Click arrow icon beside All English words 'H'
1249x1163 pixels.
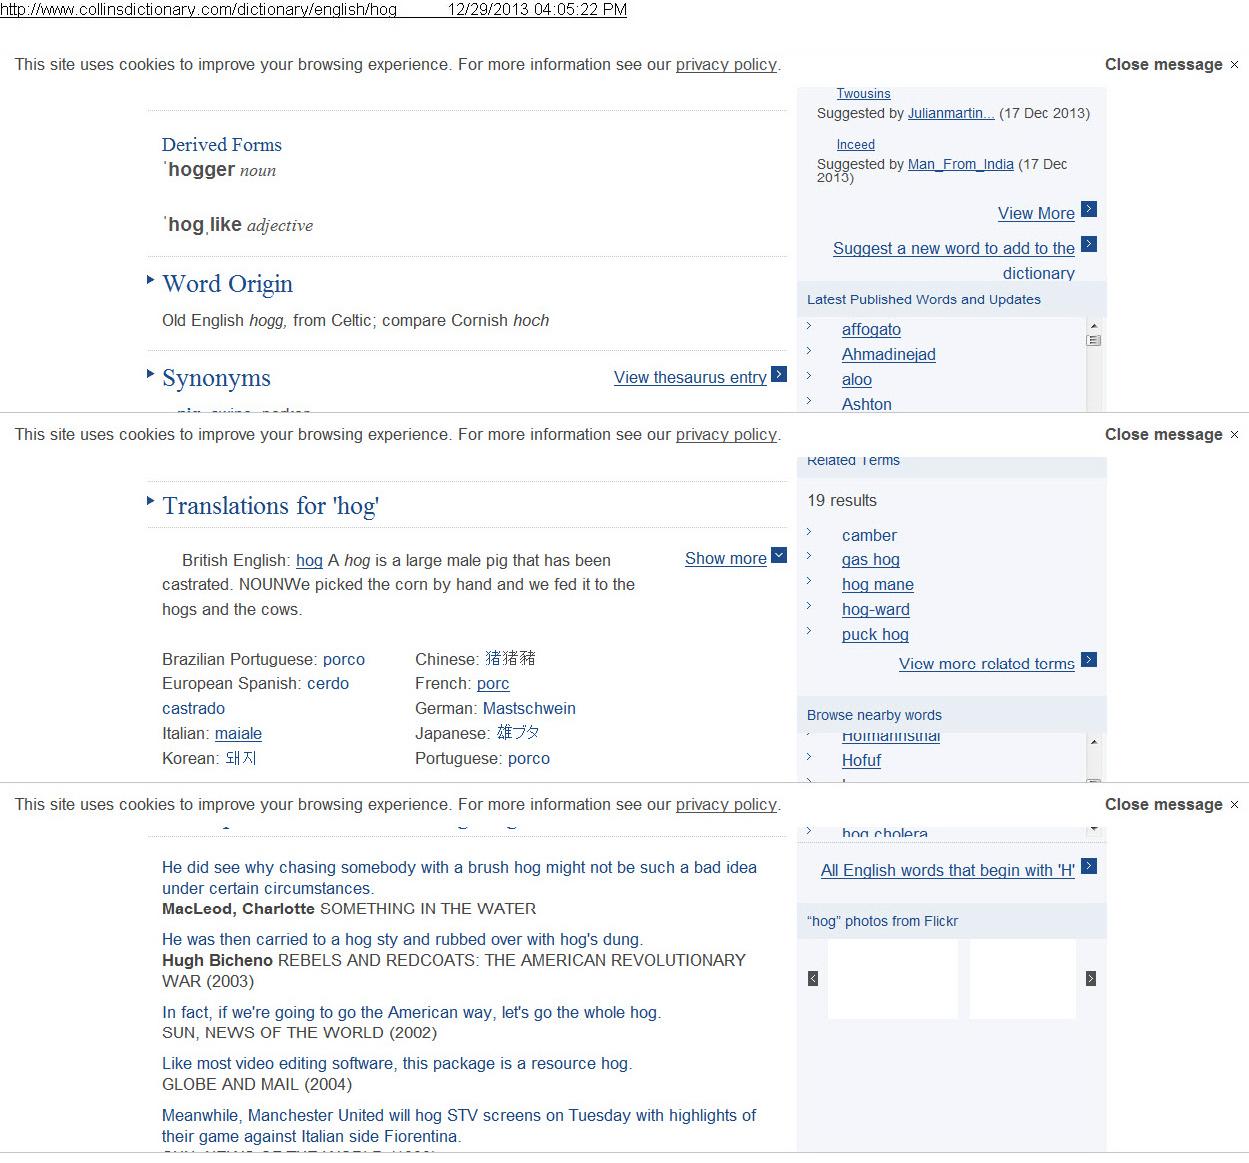(1089, 866)
